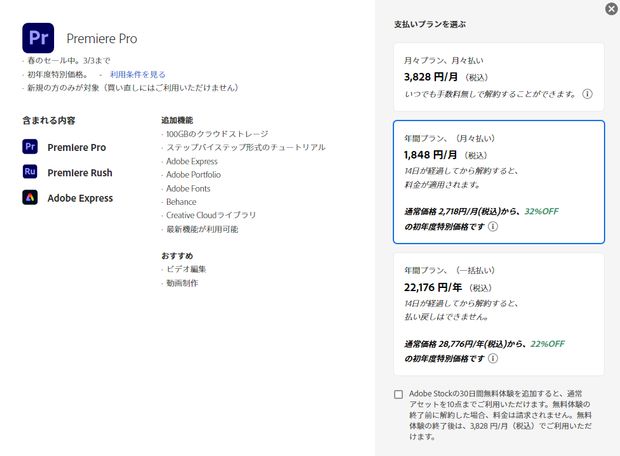Click Premiere Rush in included contents

80,173
